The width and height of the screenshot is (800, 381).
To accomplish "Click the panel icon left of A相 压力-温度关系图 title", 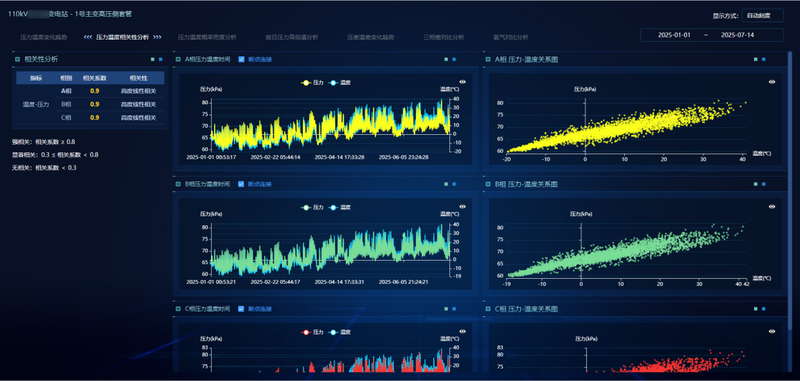I will [489, 60].
